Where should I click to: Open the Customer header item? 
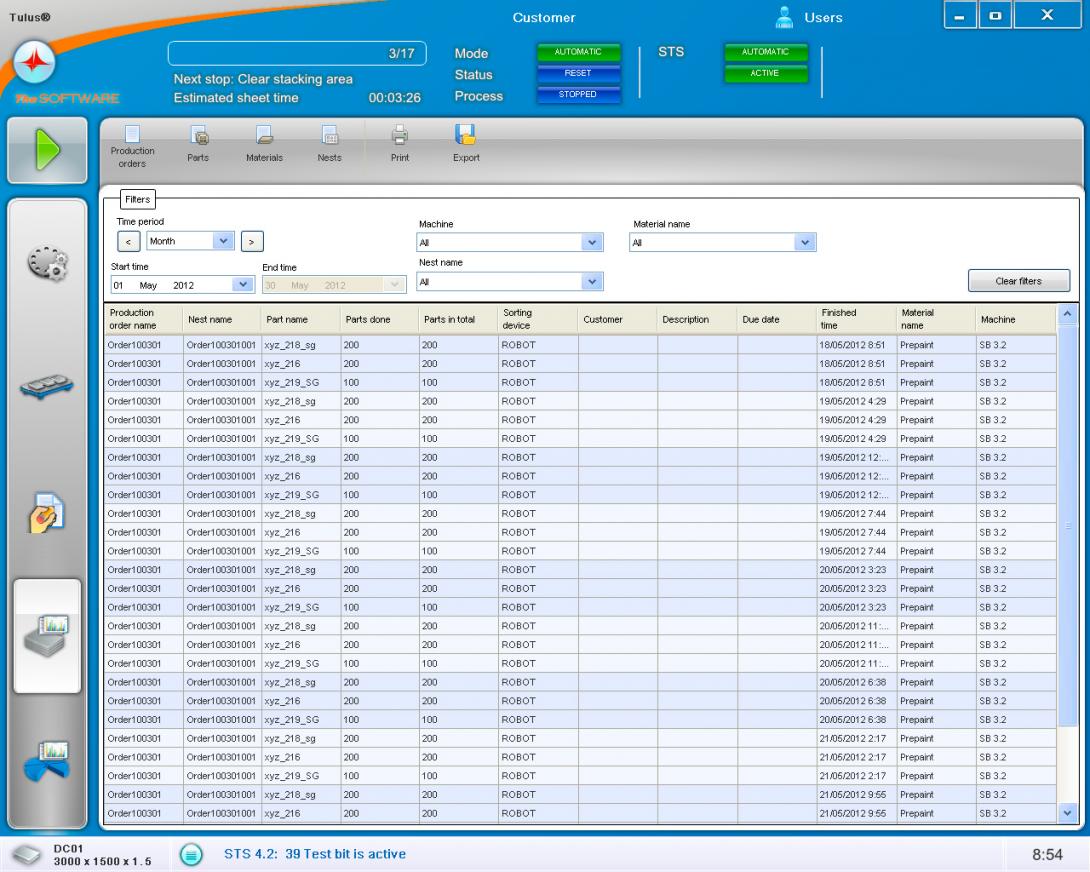tap(543, 18)
